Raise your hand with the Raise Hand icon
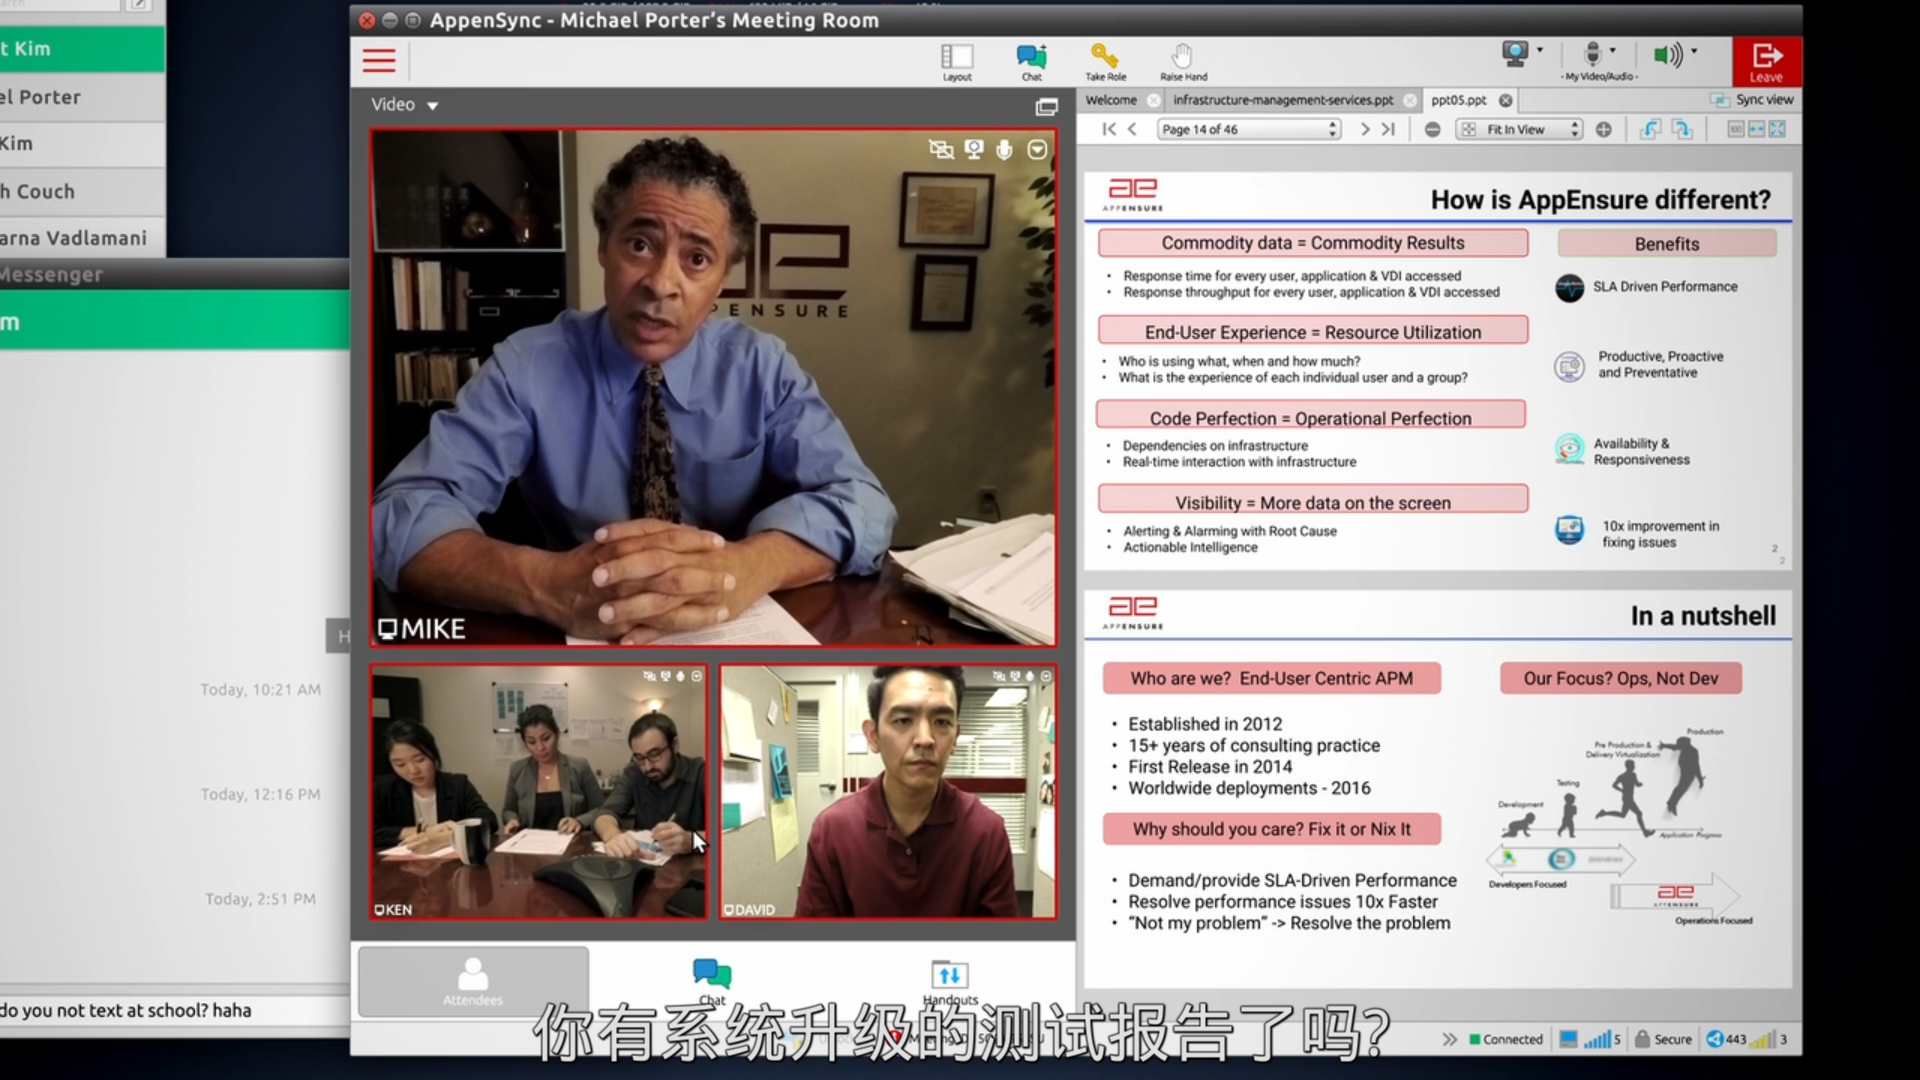1920x1080 pixels. click(1183, 62)
